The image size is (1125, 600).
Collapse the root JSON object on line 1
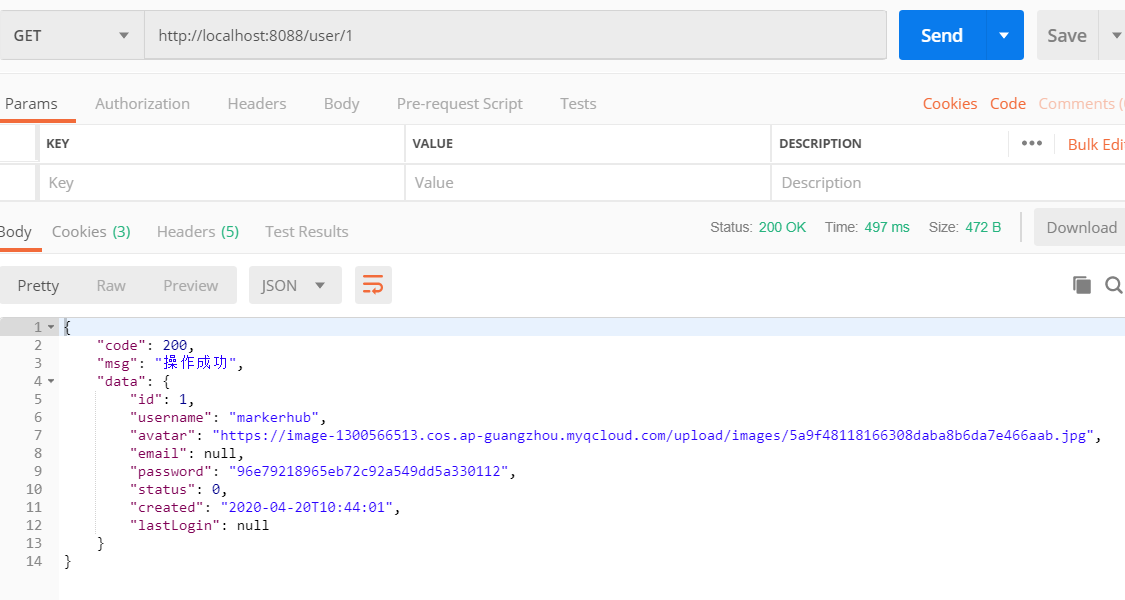53,326
